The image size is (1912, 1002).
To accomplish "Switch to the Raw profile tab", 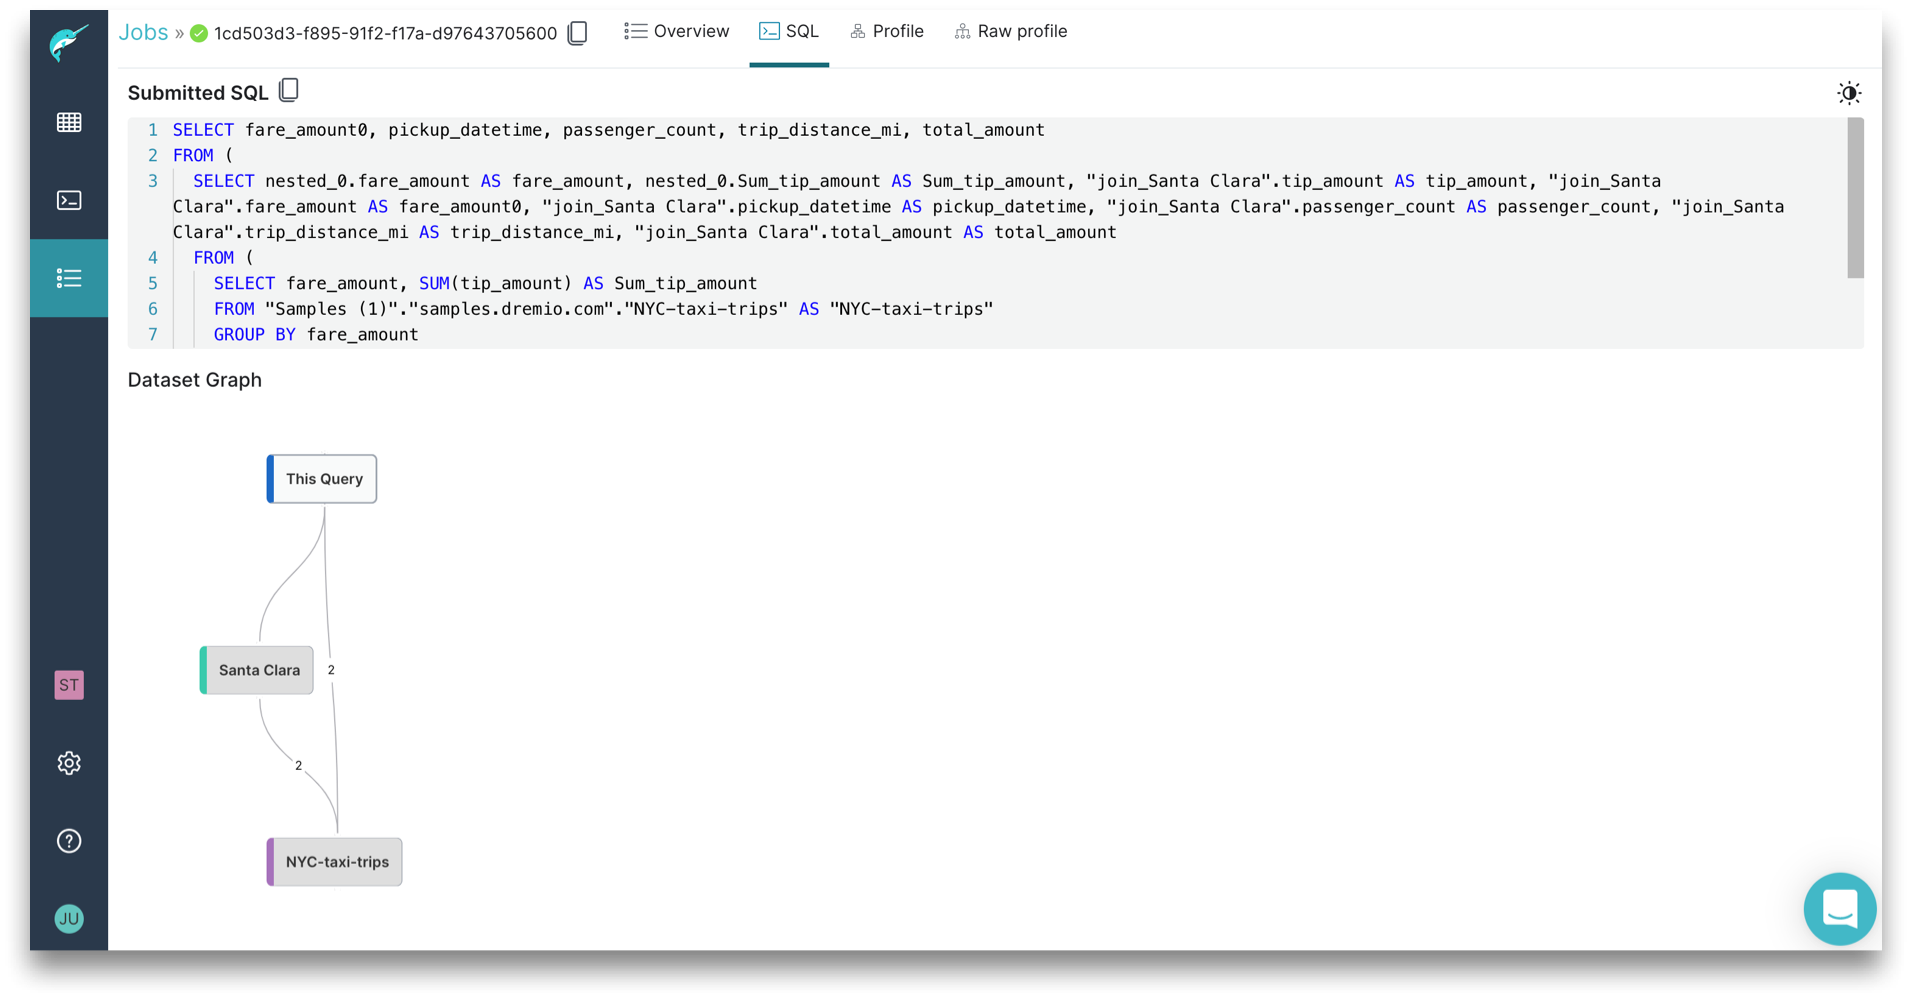I will pyautogui.click(x=1011, y=31).
